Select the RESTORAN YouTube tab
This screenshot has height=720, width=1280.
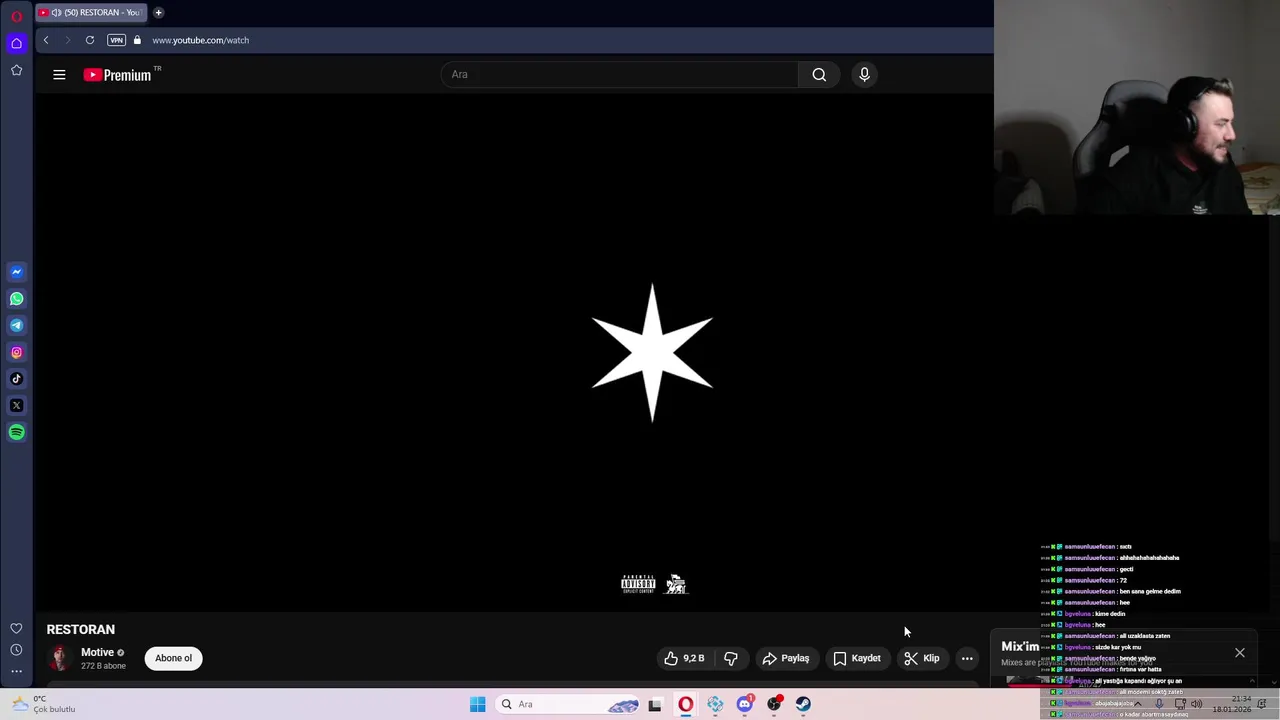(x=90, y=13)
